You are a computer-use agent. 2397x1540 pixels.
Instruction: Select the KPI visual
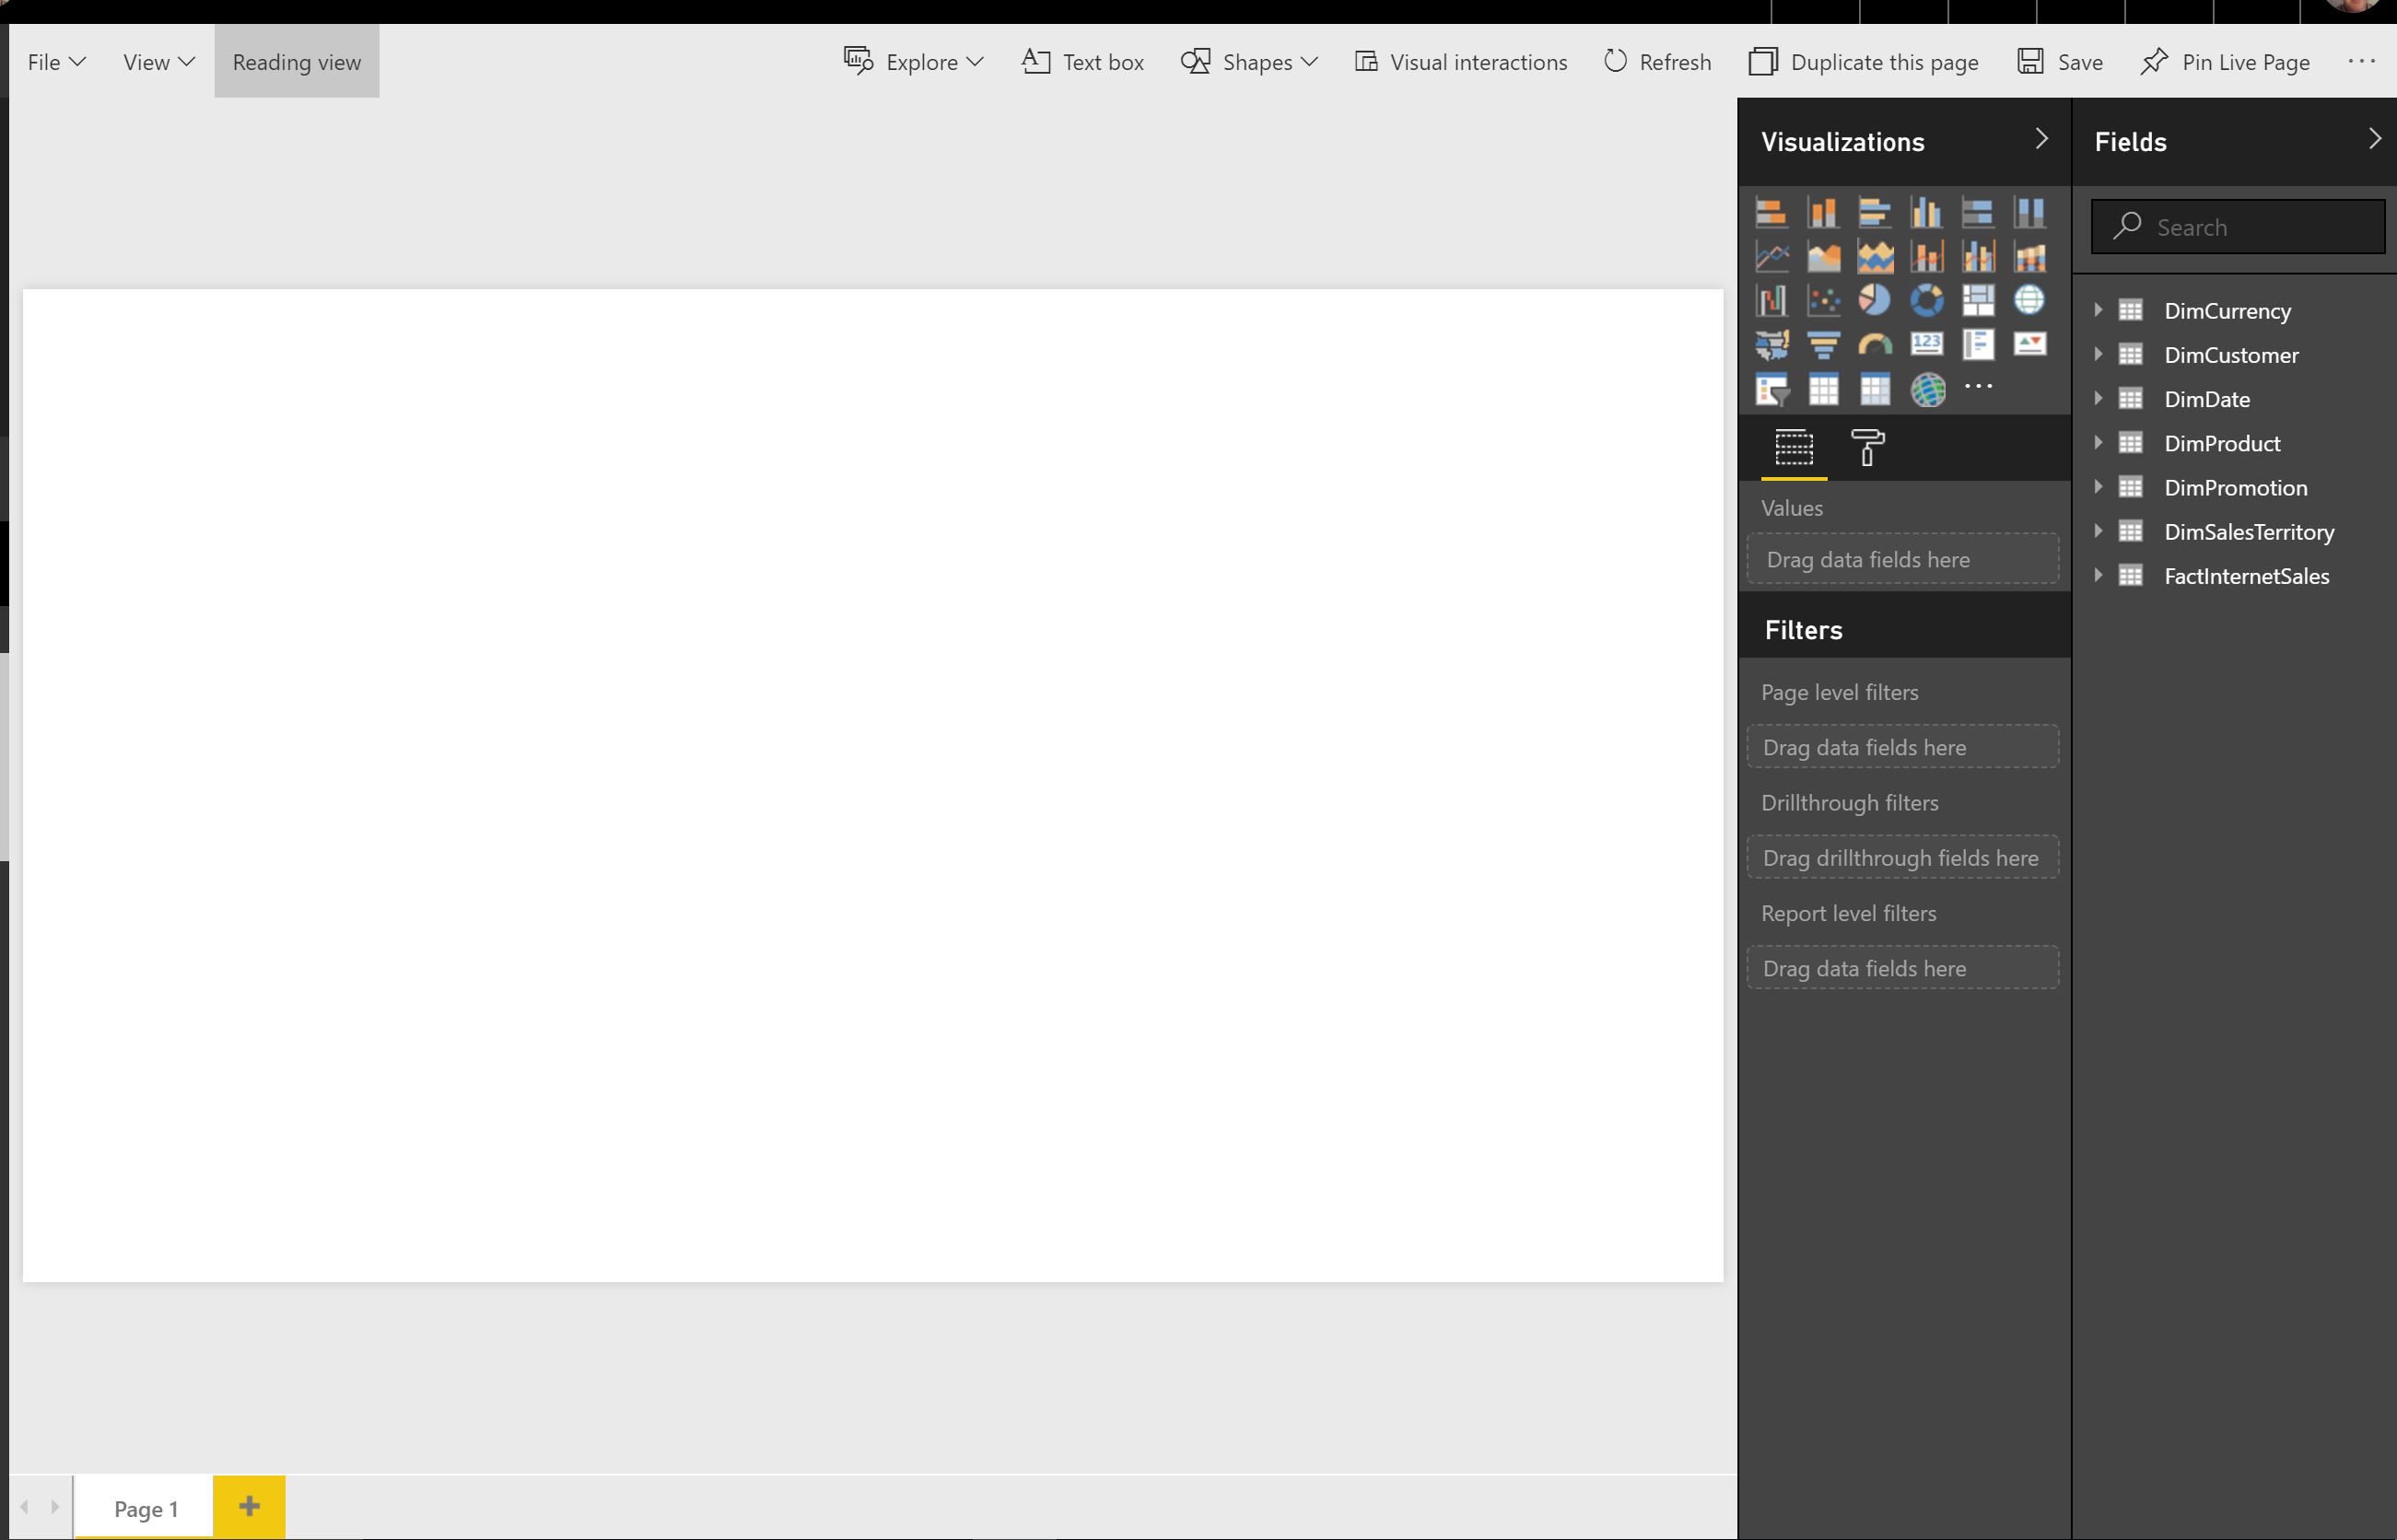(2030, 345)
